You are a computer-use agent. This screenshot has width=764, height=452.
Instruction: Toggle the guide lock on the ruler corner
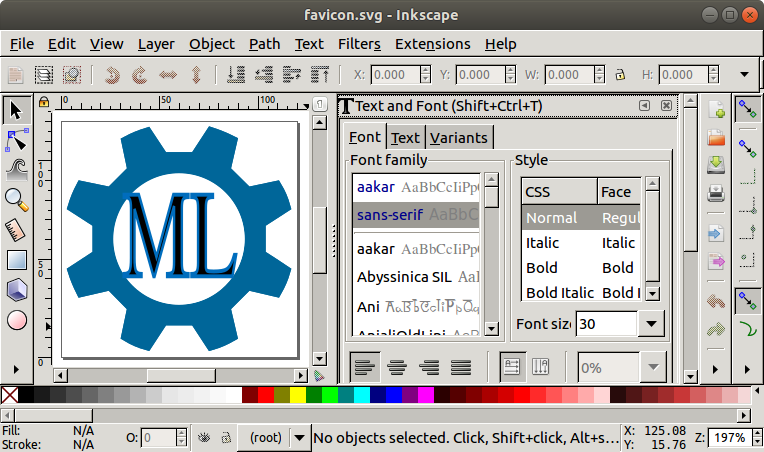click(44, 102)
